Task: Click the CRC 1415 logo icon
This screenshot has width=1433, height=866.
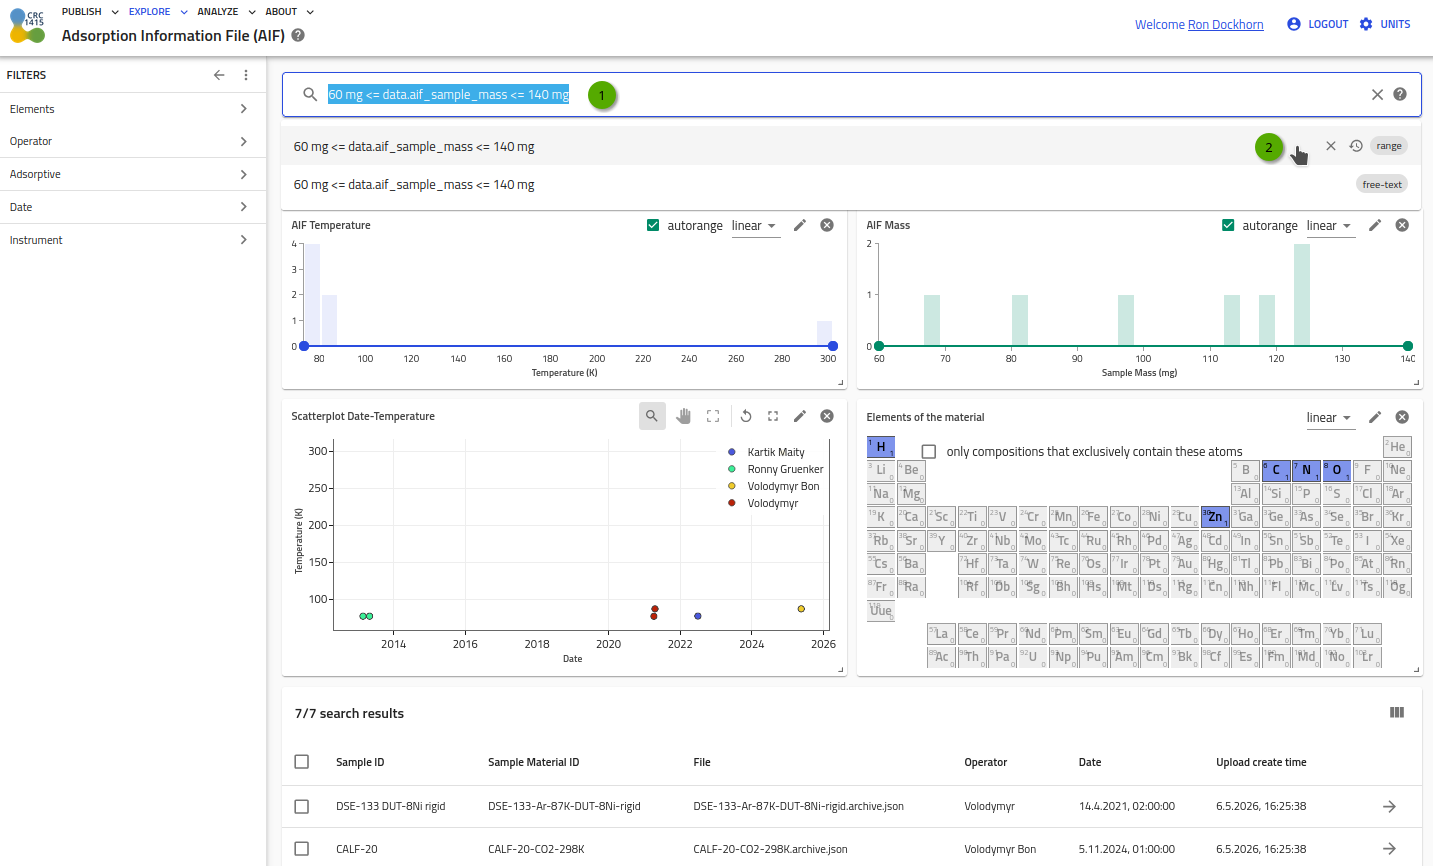Action: 28,24
